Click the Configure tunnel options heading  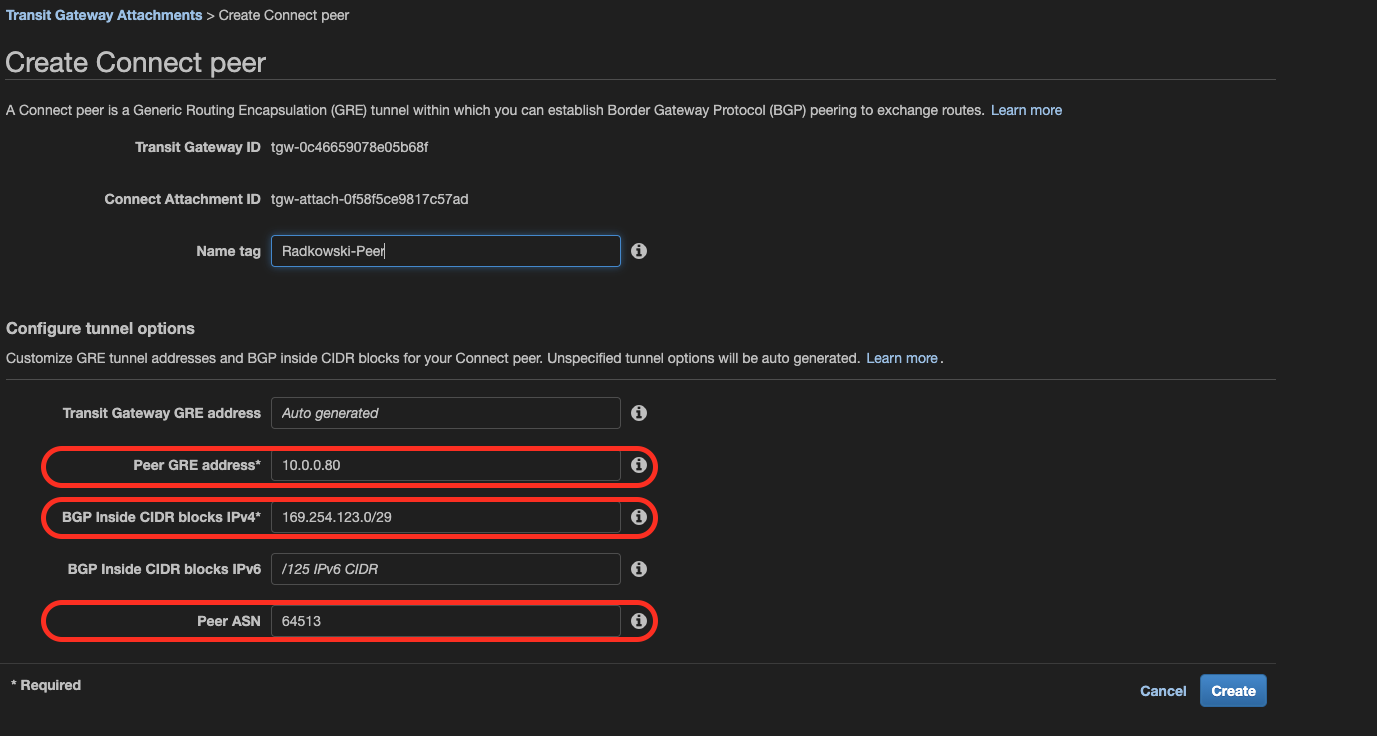(x=100, y=328)
